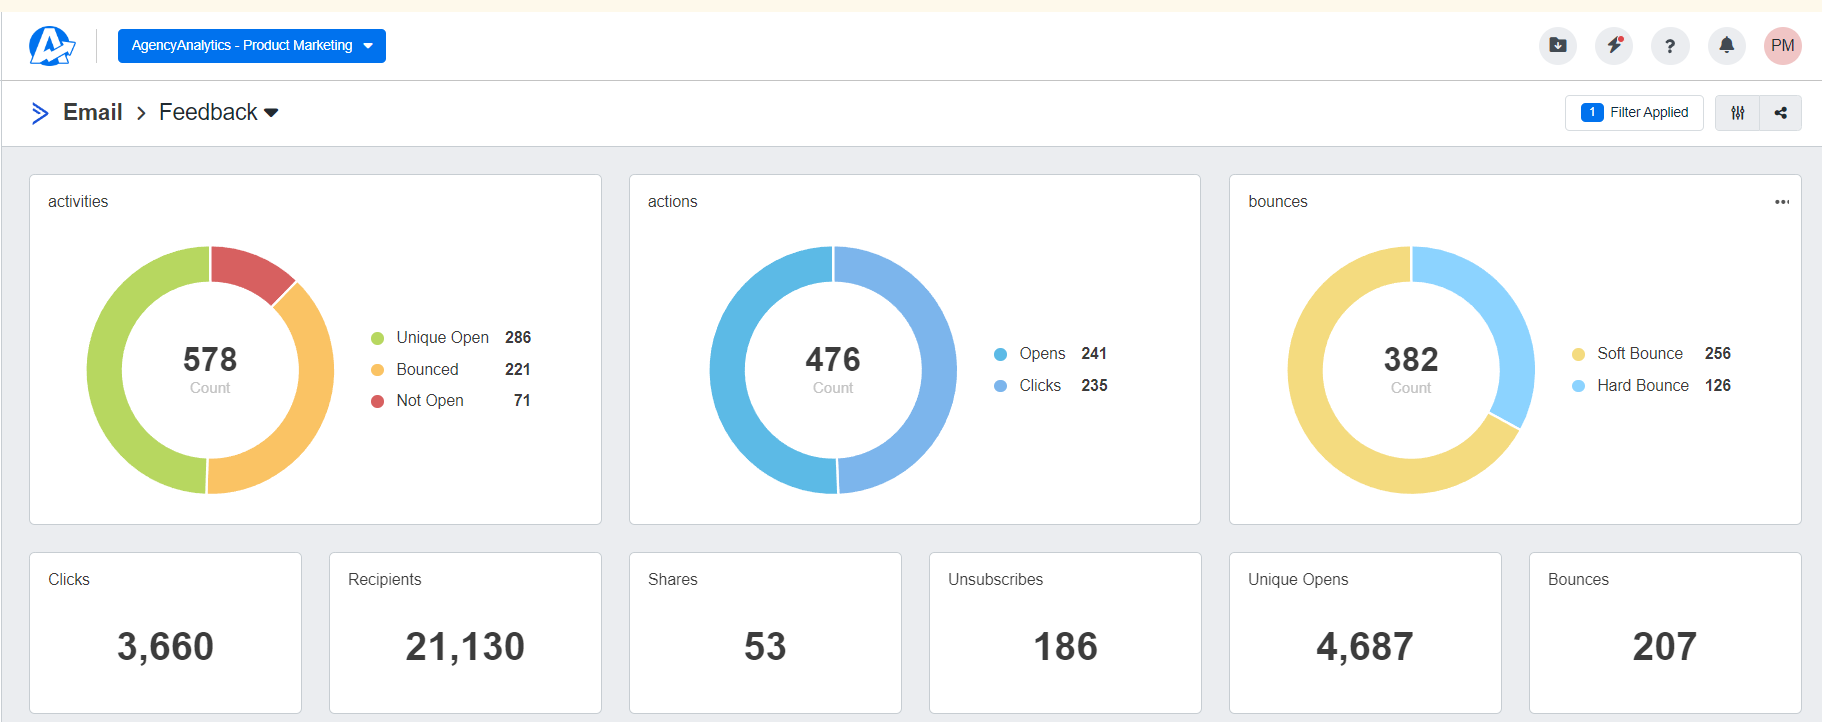Toggle the Clicks legend item in actions
1822x722 pixels.
pyautogui.click(x=1039, y=386)
